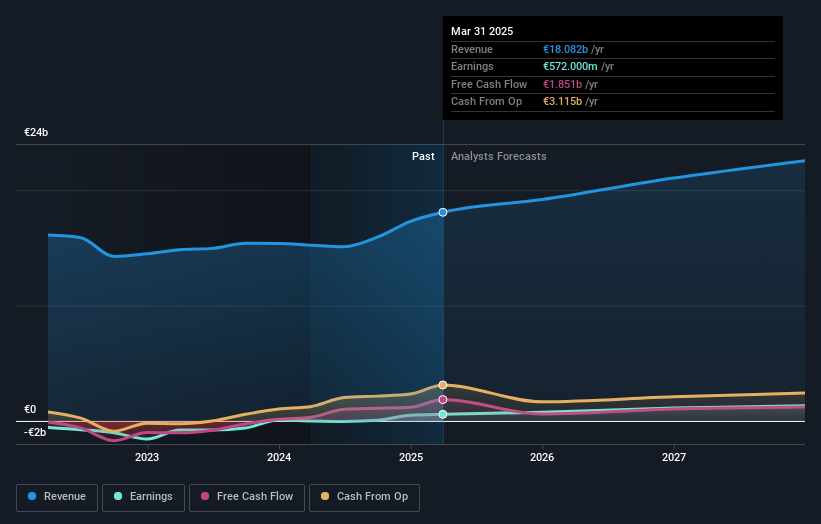Click the €3.115b cash from op value
The image size is (821, 524).
pos(562,102)
